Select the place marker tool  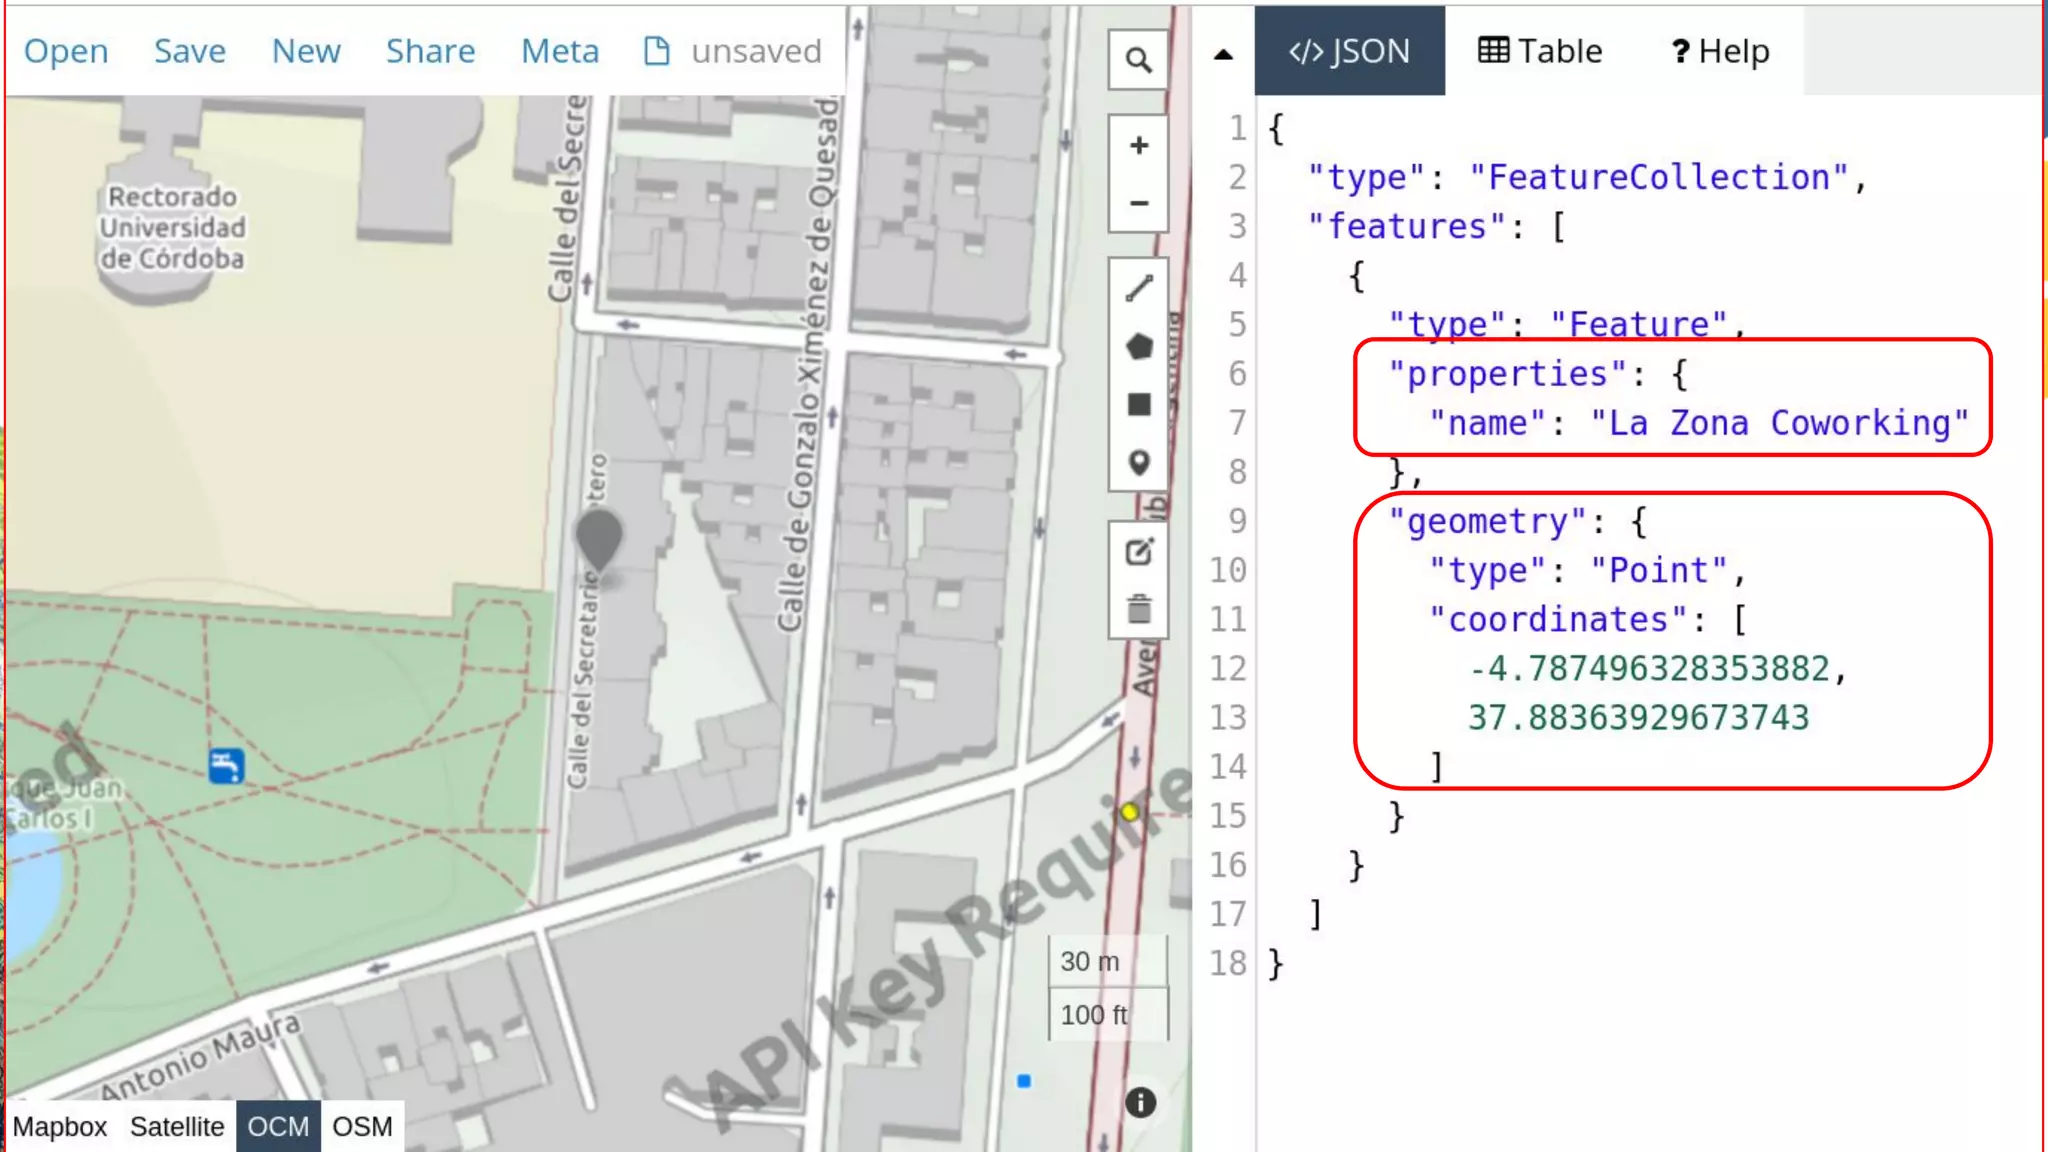[1138, 462]
